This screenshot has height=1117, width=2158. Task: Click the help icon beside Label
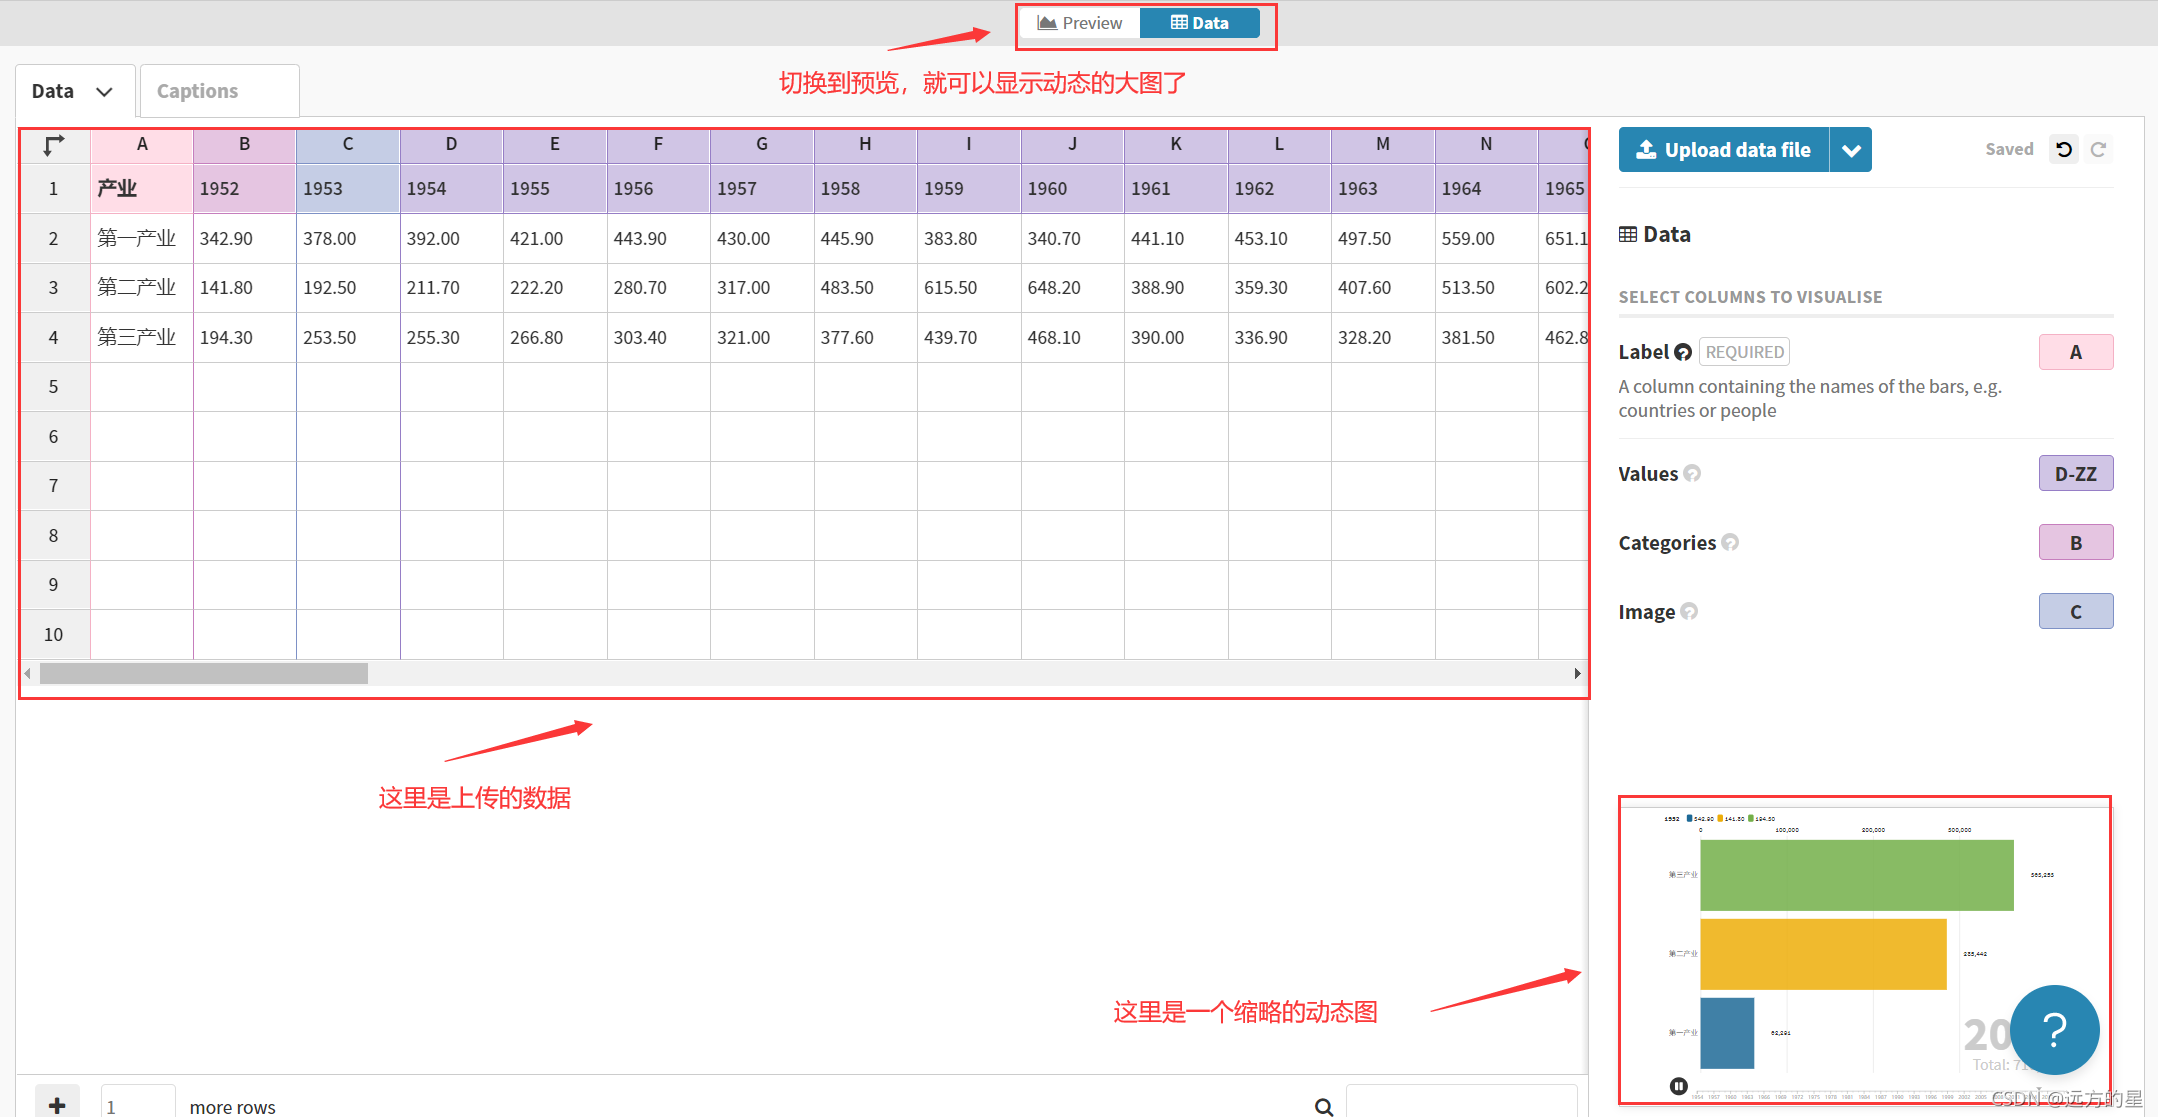pyautogui.click(x=1683, y=352)
